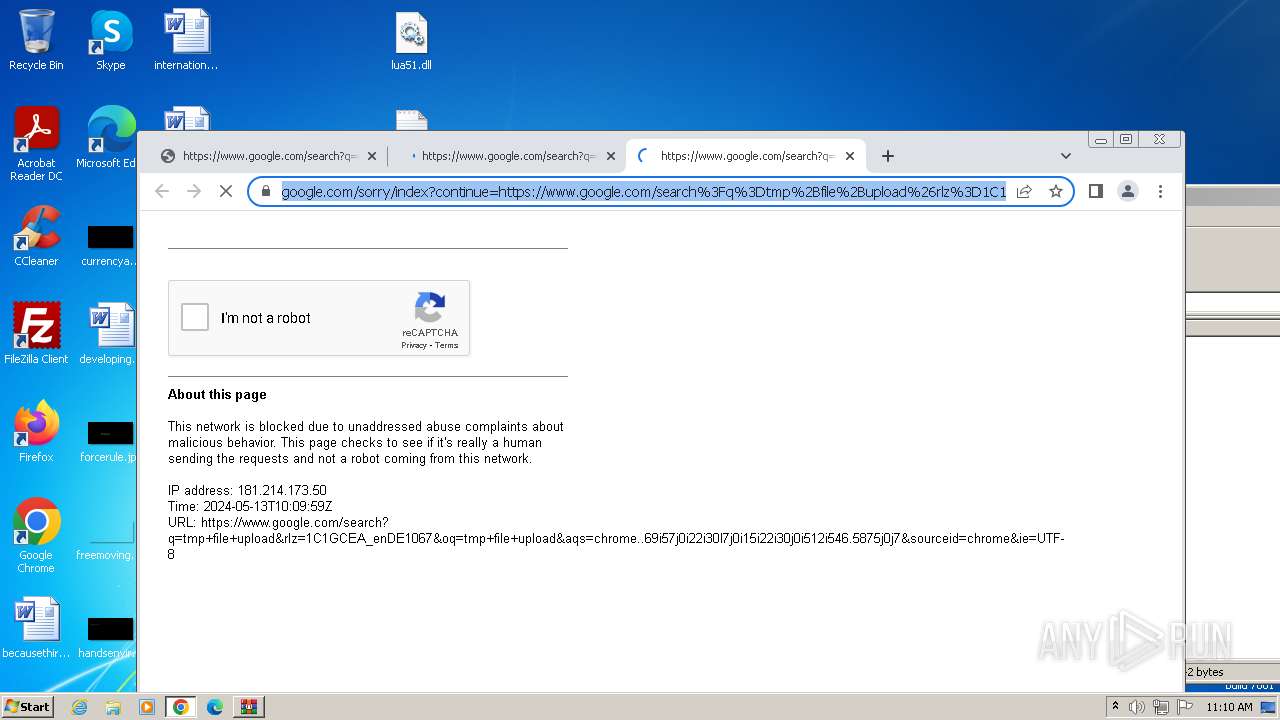Open the internation... Word document

(x=186, y=40)
